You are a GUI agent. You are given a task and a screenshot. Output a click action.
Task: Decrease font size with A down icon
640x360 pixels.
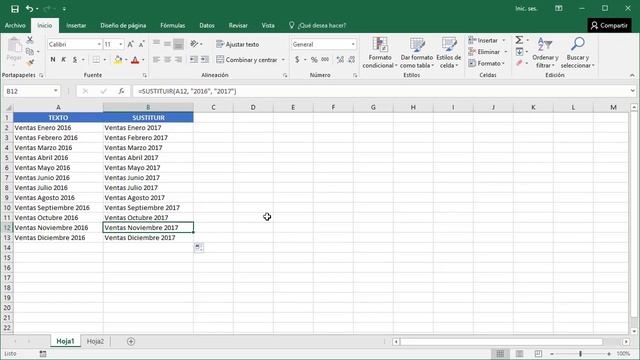tap(141, 44)
